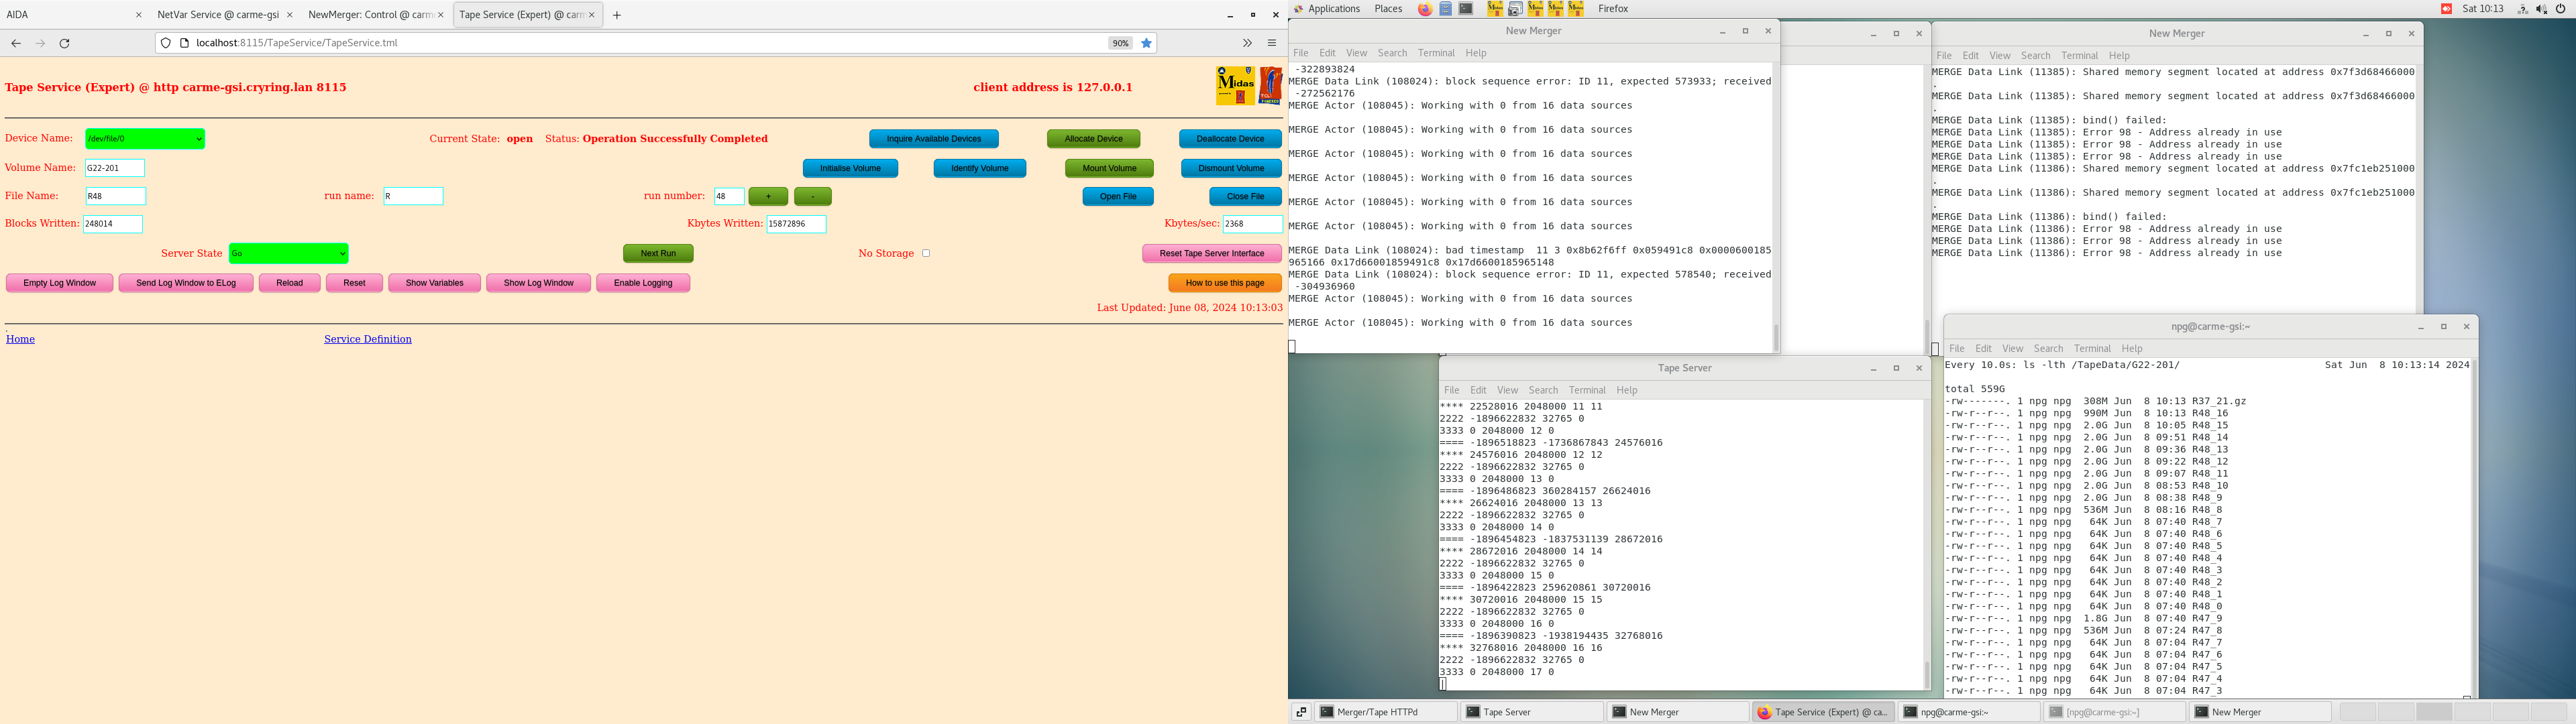
Task: Click the Enable Logging button
Action: (643, 283)
